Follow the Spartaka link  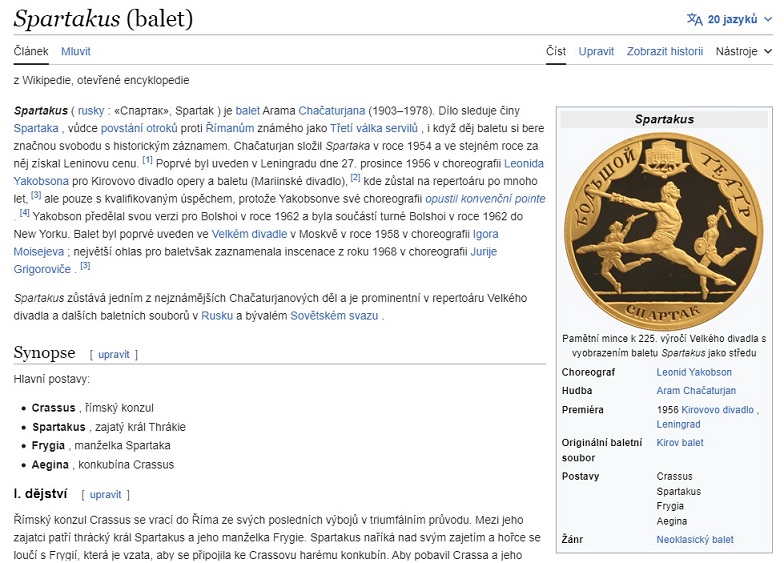36,128
